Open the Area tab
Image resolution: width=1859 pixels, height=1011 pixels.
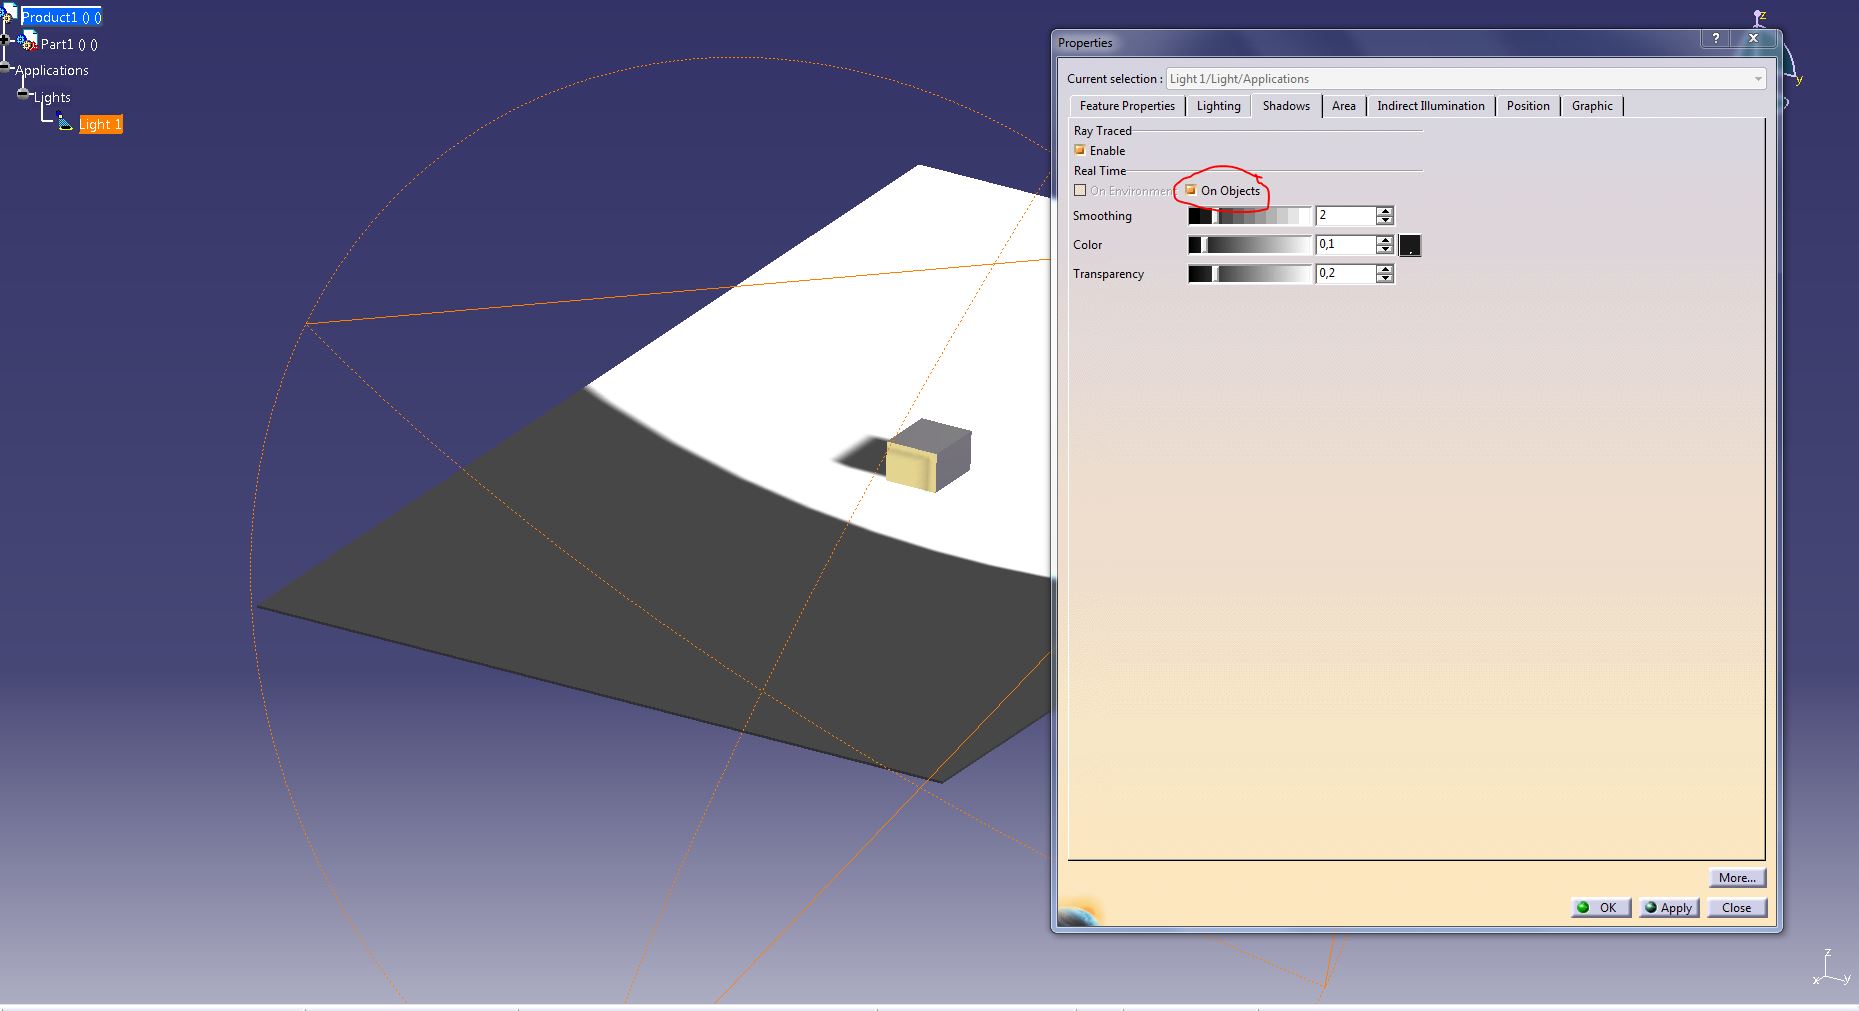point(1343,106)
